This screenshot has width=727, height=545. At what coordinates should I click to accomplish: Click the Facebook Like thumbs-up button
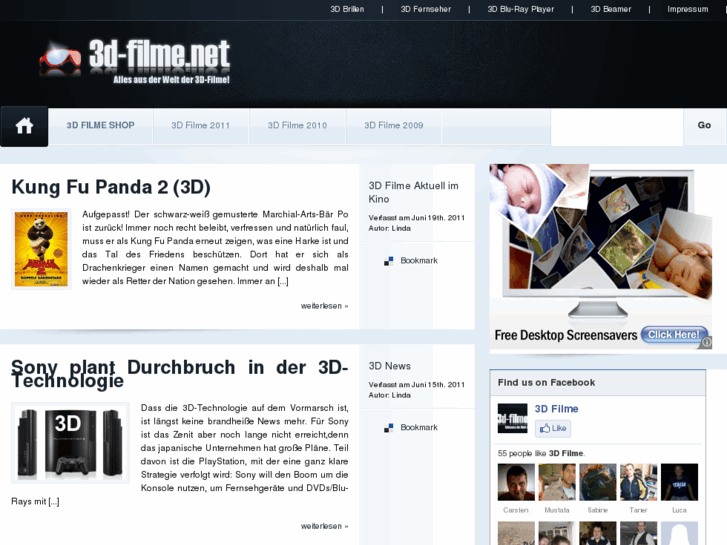pos(553,428)
